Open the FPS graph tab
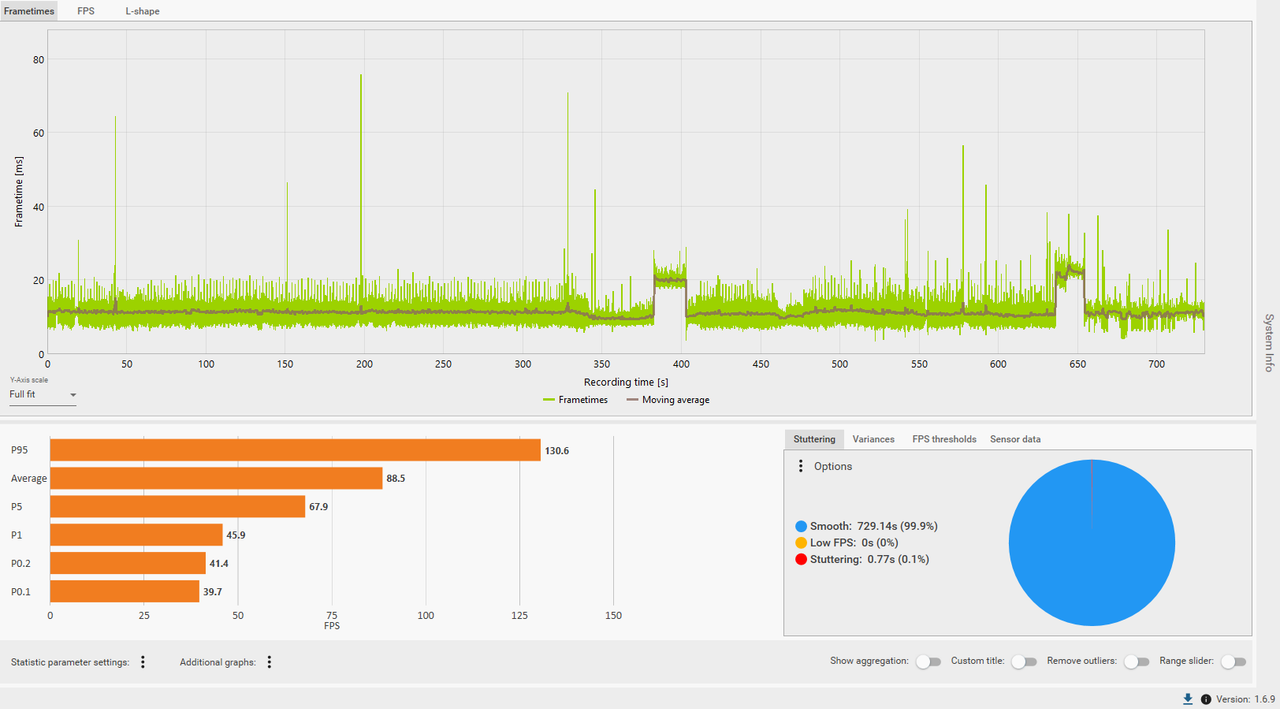Screen dimensions: 1280x709 tap(86, 11)
